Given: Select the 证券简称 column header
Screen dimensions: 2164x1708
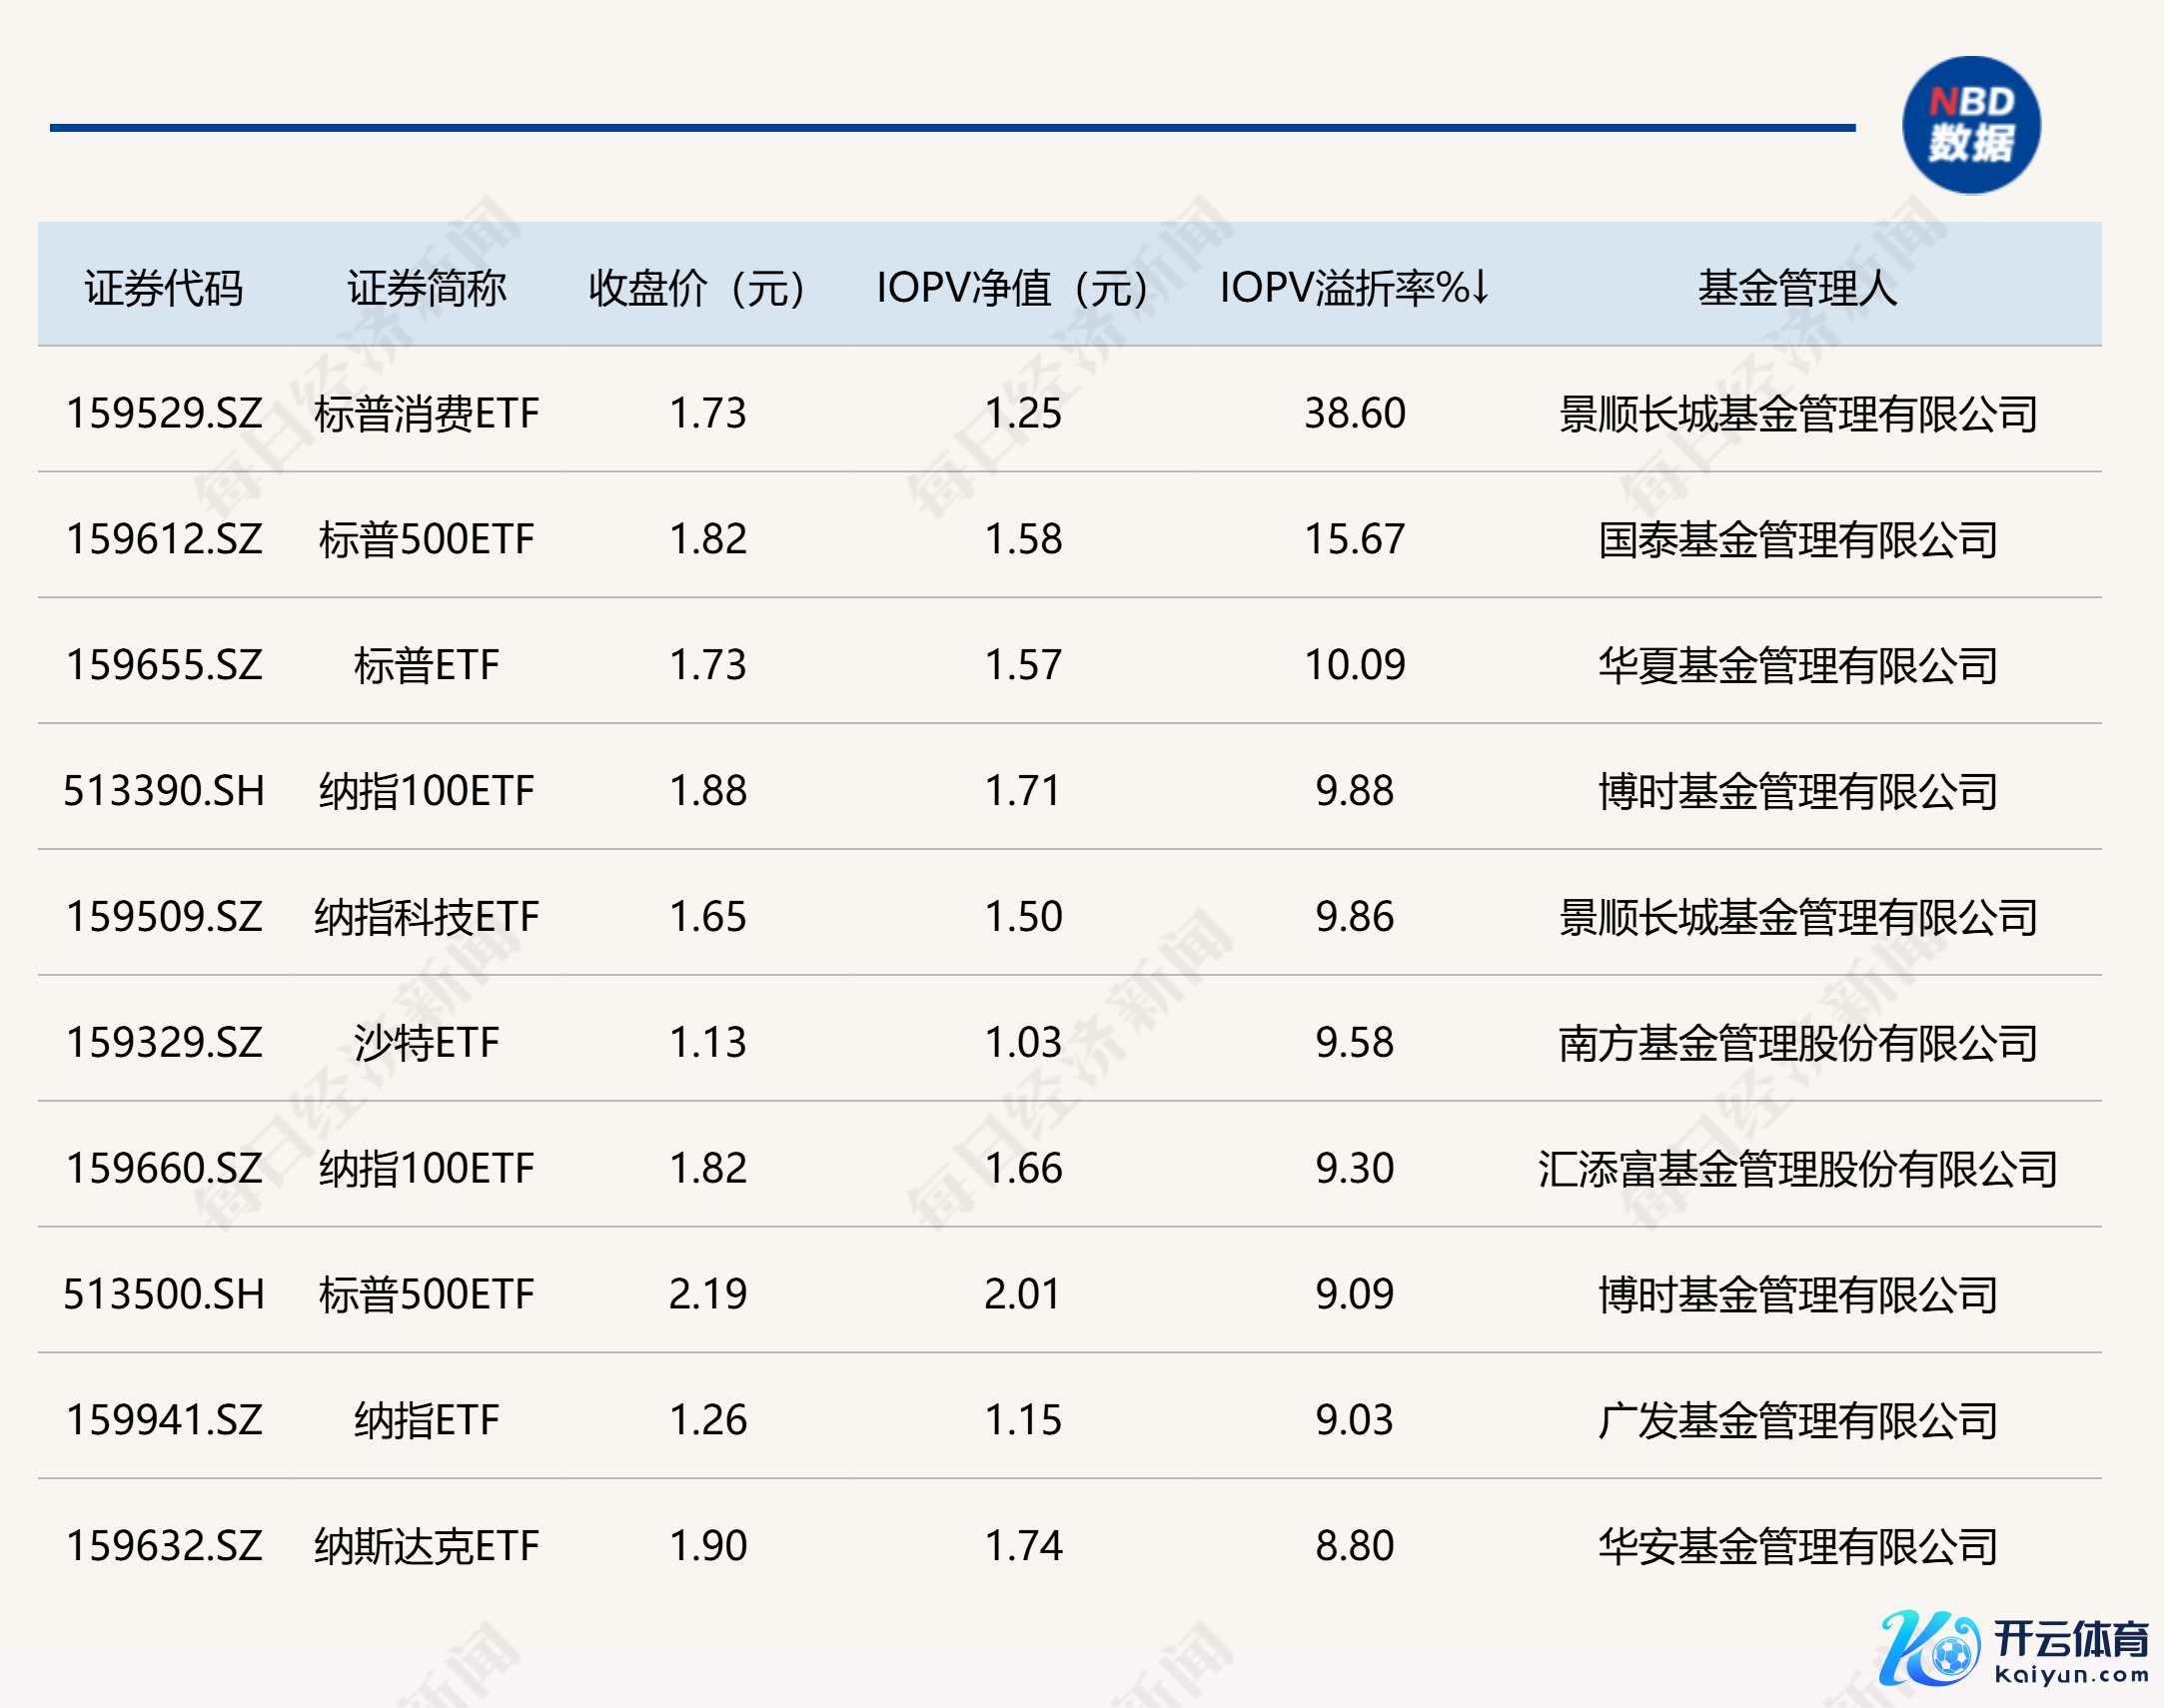Looking at the screenshot, I should [x=426, y=288].
